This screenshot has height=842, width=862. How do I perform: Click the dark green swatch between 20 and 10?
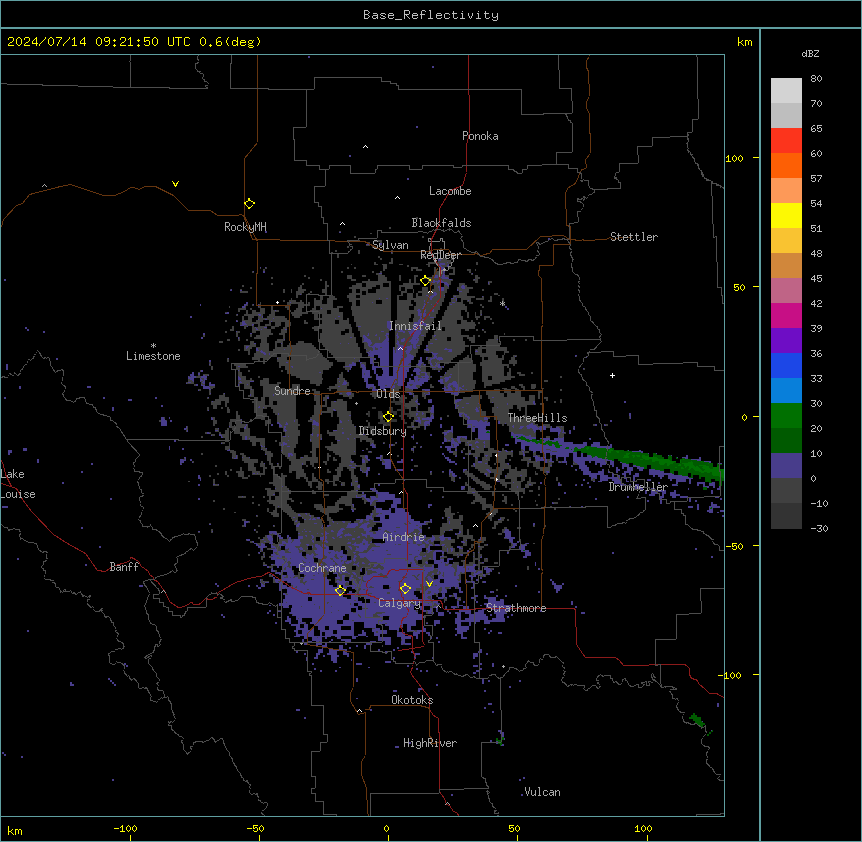[786, 441]
